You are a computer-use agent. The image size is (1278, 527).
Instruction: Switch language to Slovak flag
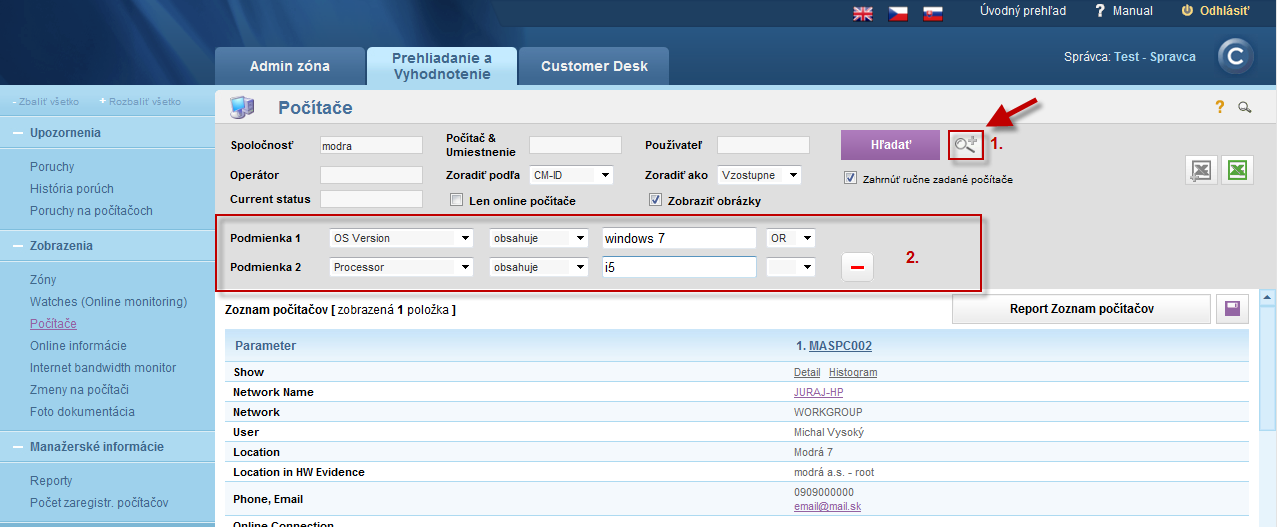[x=932, y=13]
